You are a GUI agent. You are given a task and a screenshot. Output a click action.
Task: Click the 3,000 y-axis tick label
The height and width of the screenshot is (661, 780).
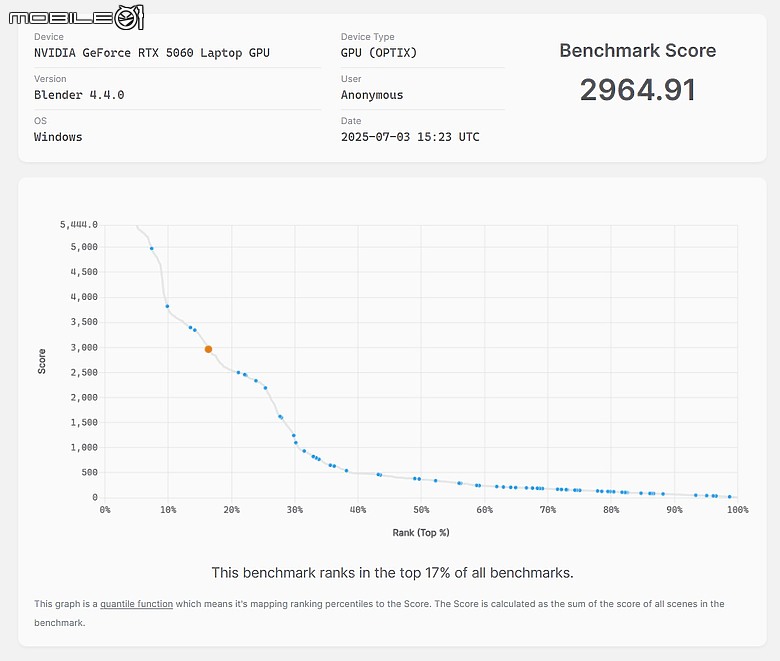click(x=84, y=347)
